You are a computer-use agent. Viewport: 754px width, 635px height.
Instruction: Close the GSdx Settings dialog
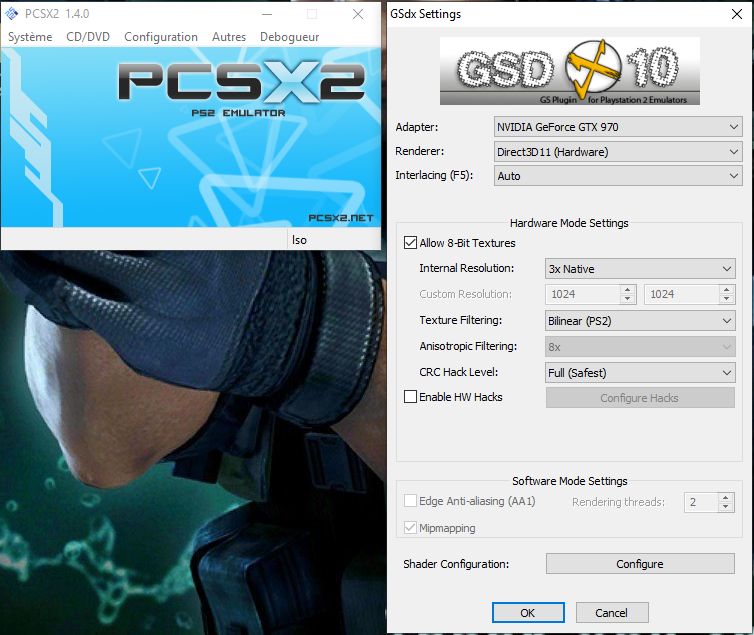pyautogui.click(x=737, y=14)
